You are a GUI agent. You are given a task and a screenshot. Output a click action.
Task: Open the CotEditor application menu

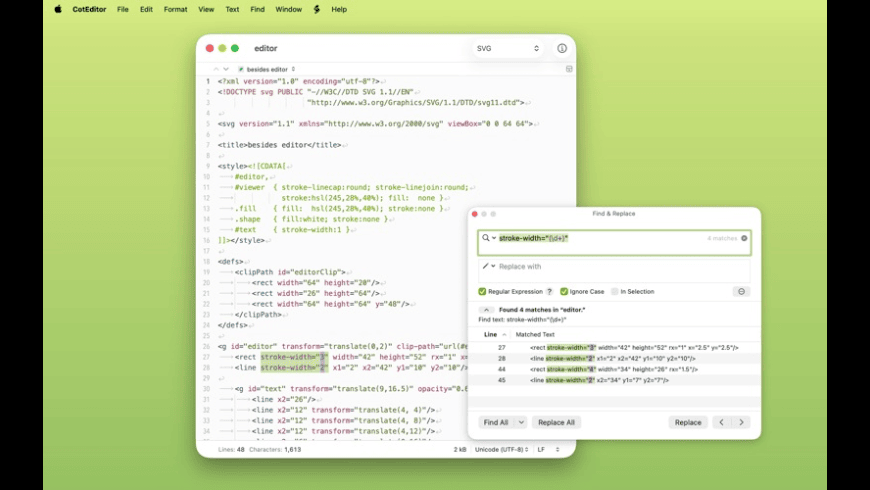[x=89, y=9]
